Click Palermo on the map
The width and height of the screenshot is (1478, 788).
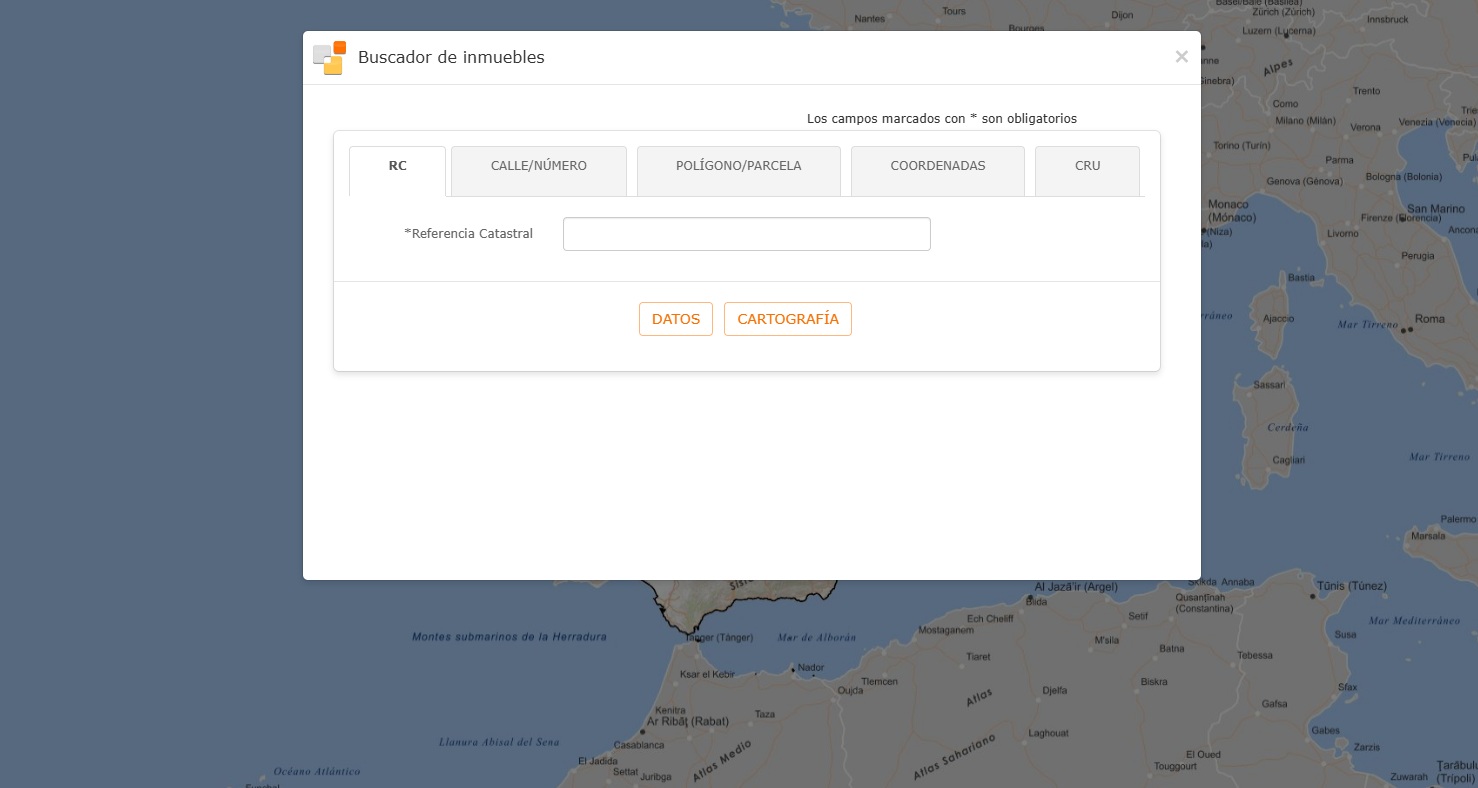(x=1457, y=520)
